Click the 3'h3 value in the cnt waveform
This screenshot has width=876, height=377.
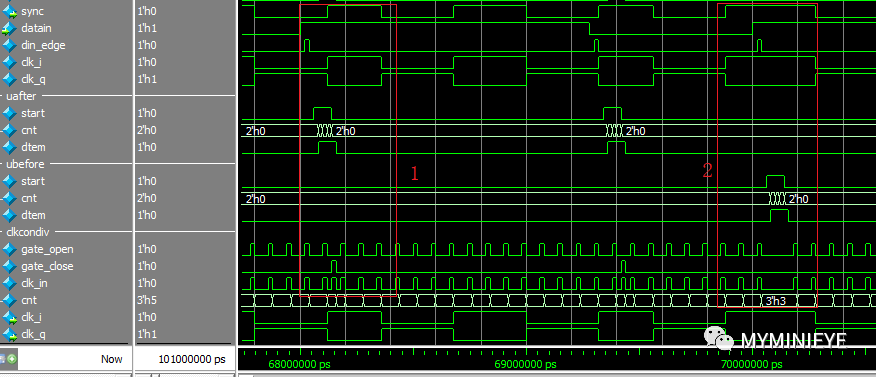tap(775, 301)
